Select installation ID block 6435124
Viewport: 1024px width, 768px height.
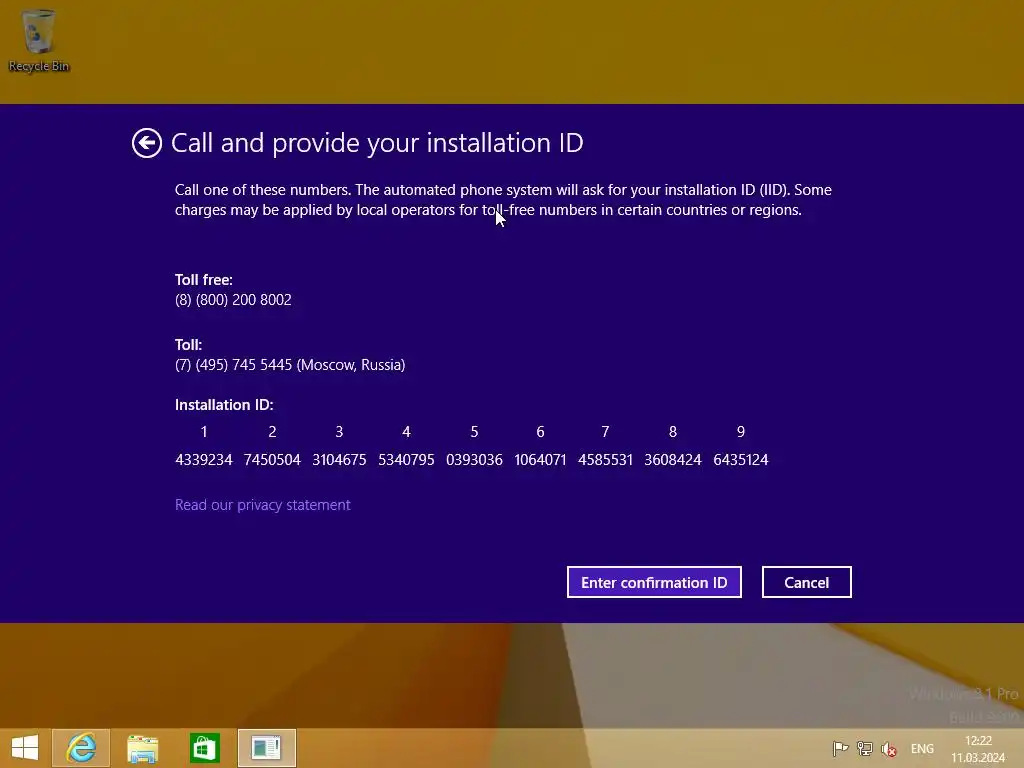click(741, 460)
